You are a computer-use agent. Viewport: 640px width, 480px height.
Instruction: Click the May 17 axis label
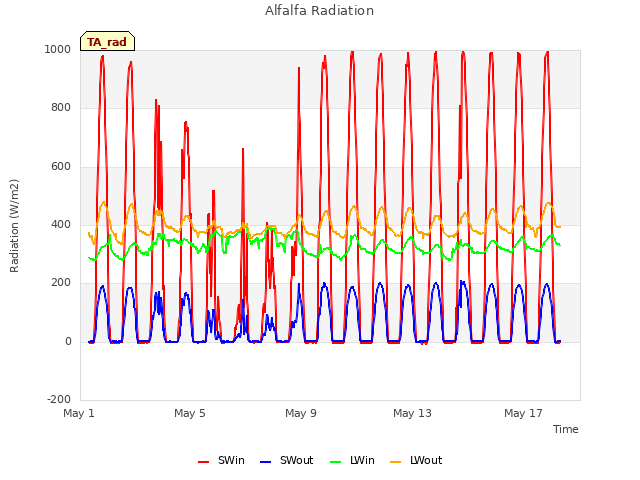[523, 413]
